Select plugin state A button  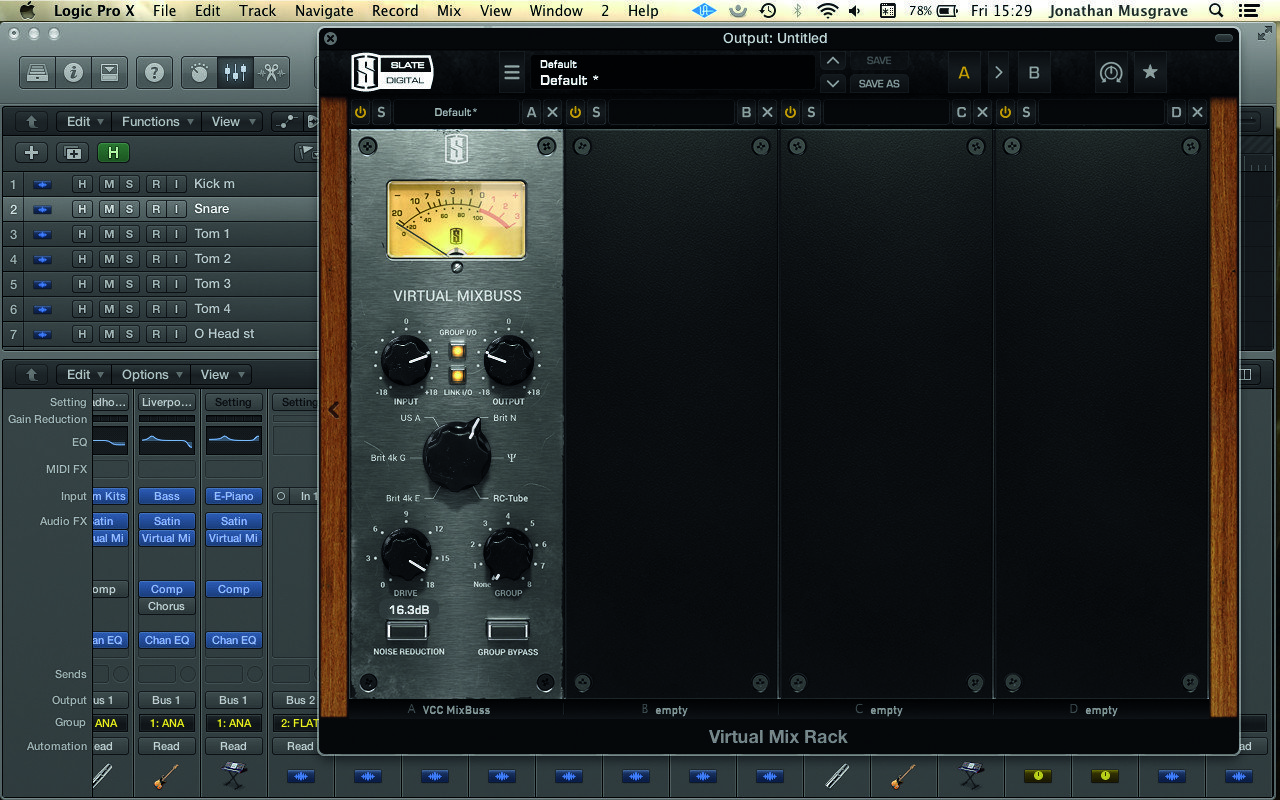click(x=964, y=72)
